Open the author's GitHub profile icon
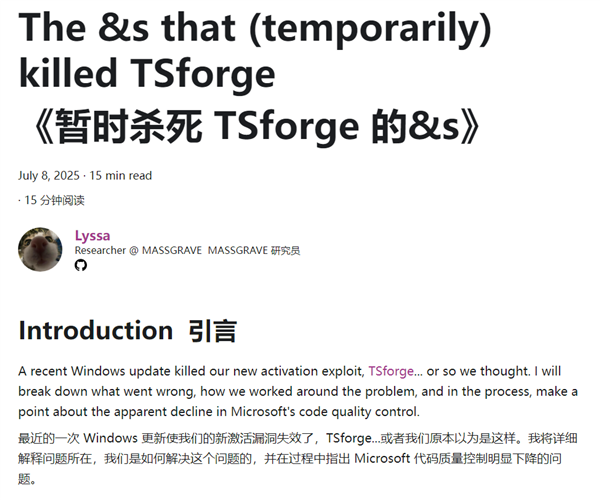The image size is (600, 500). coord(81,265)
